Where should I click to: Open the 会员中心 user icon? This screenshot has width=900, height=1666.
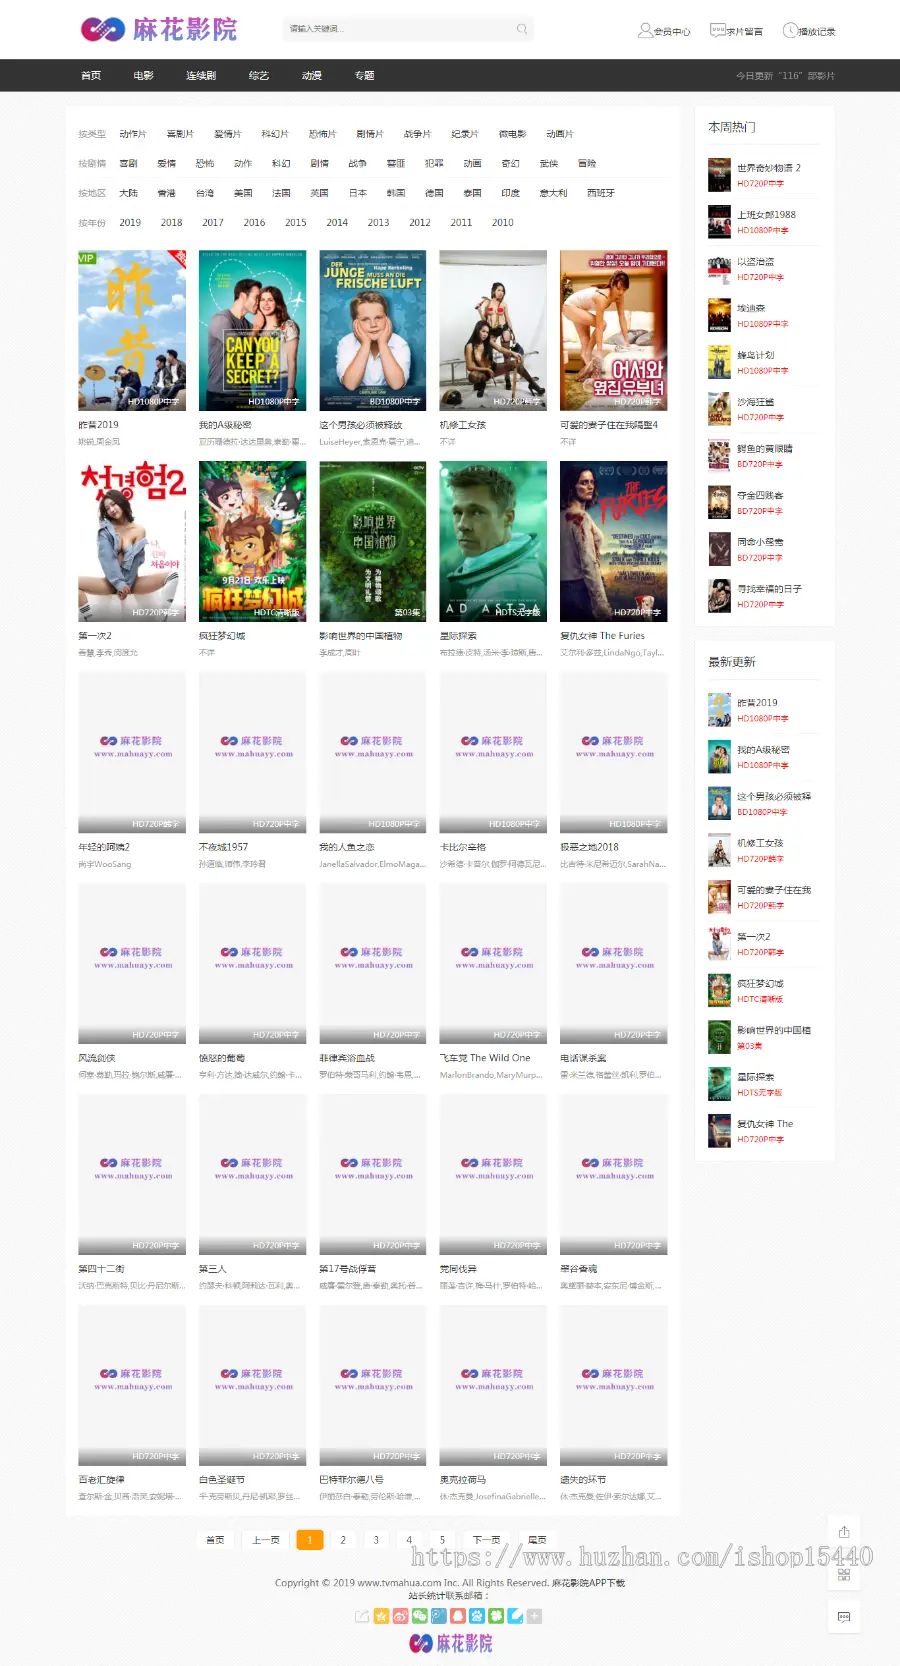pos(645,30)
